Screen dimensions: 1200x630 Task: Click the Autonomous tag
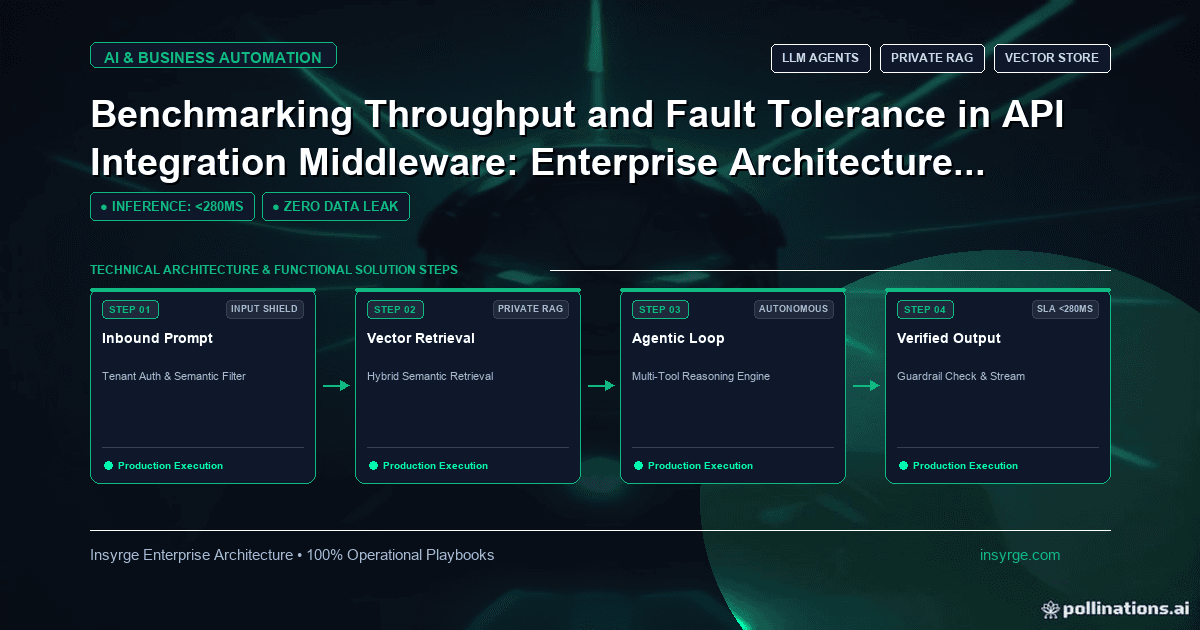[x=794, y=309]
